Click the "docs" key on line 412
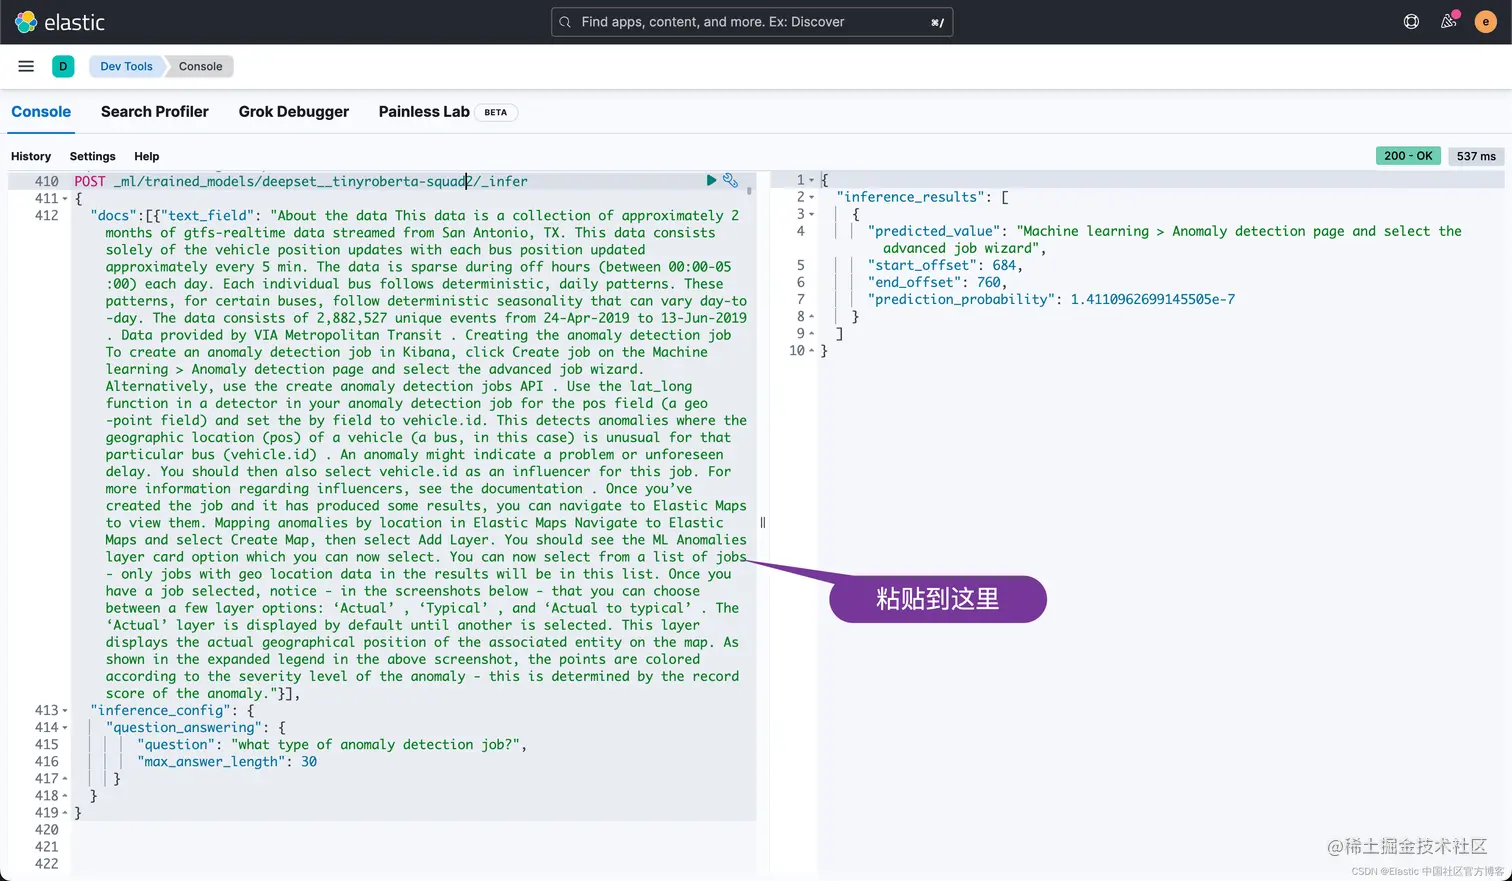This screenshot has width=1512, height=881. click(x=113, y=215)
